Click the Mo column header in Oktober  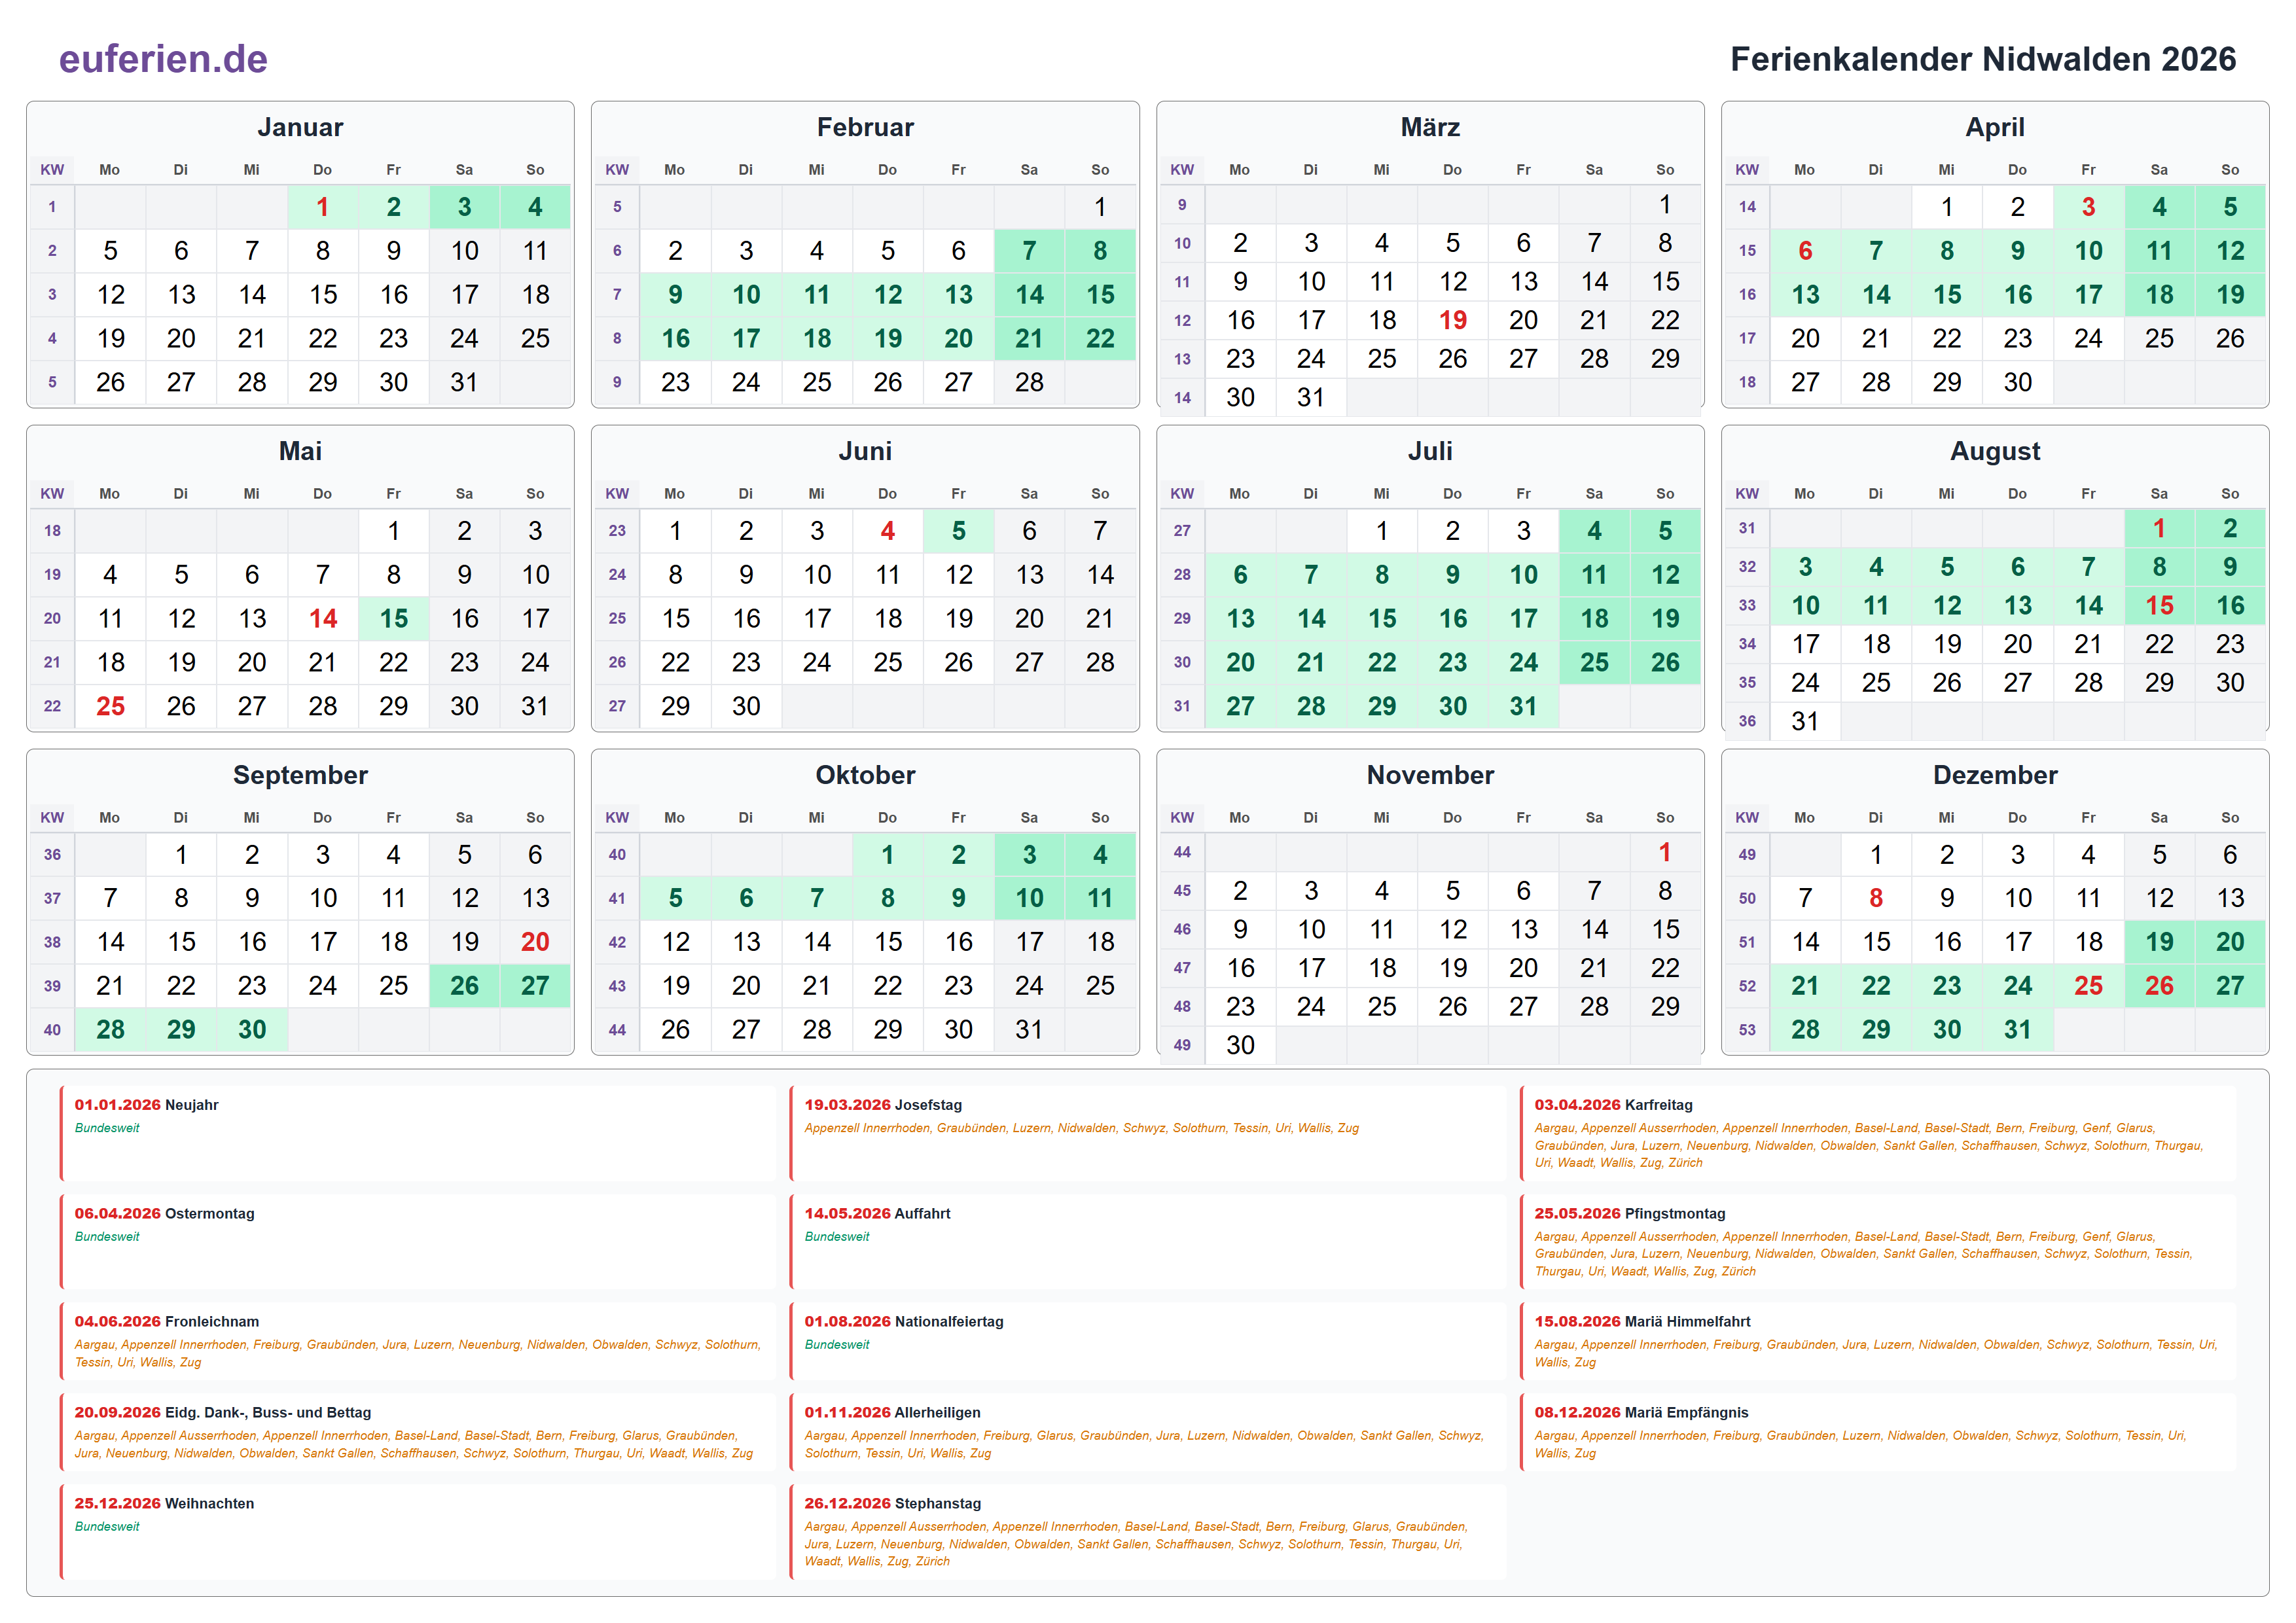tap(675, 818)
